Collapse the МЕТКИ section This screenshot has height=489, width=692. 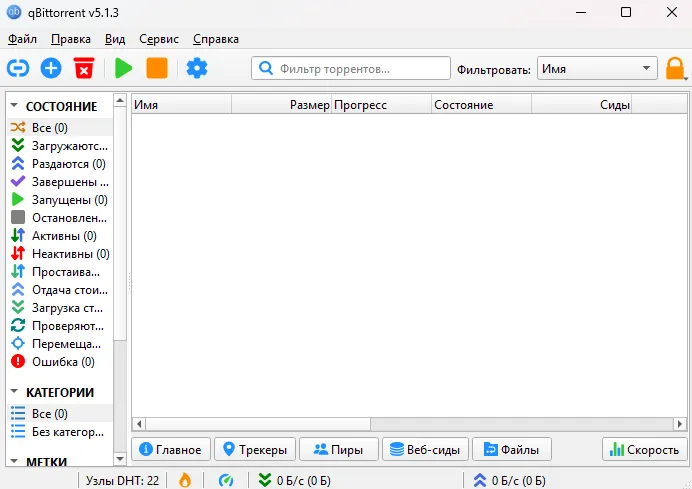click(x=14, y=462)
